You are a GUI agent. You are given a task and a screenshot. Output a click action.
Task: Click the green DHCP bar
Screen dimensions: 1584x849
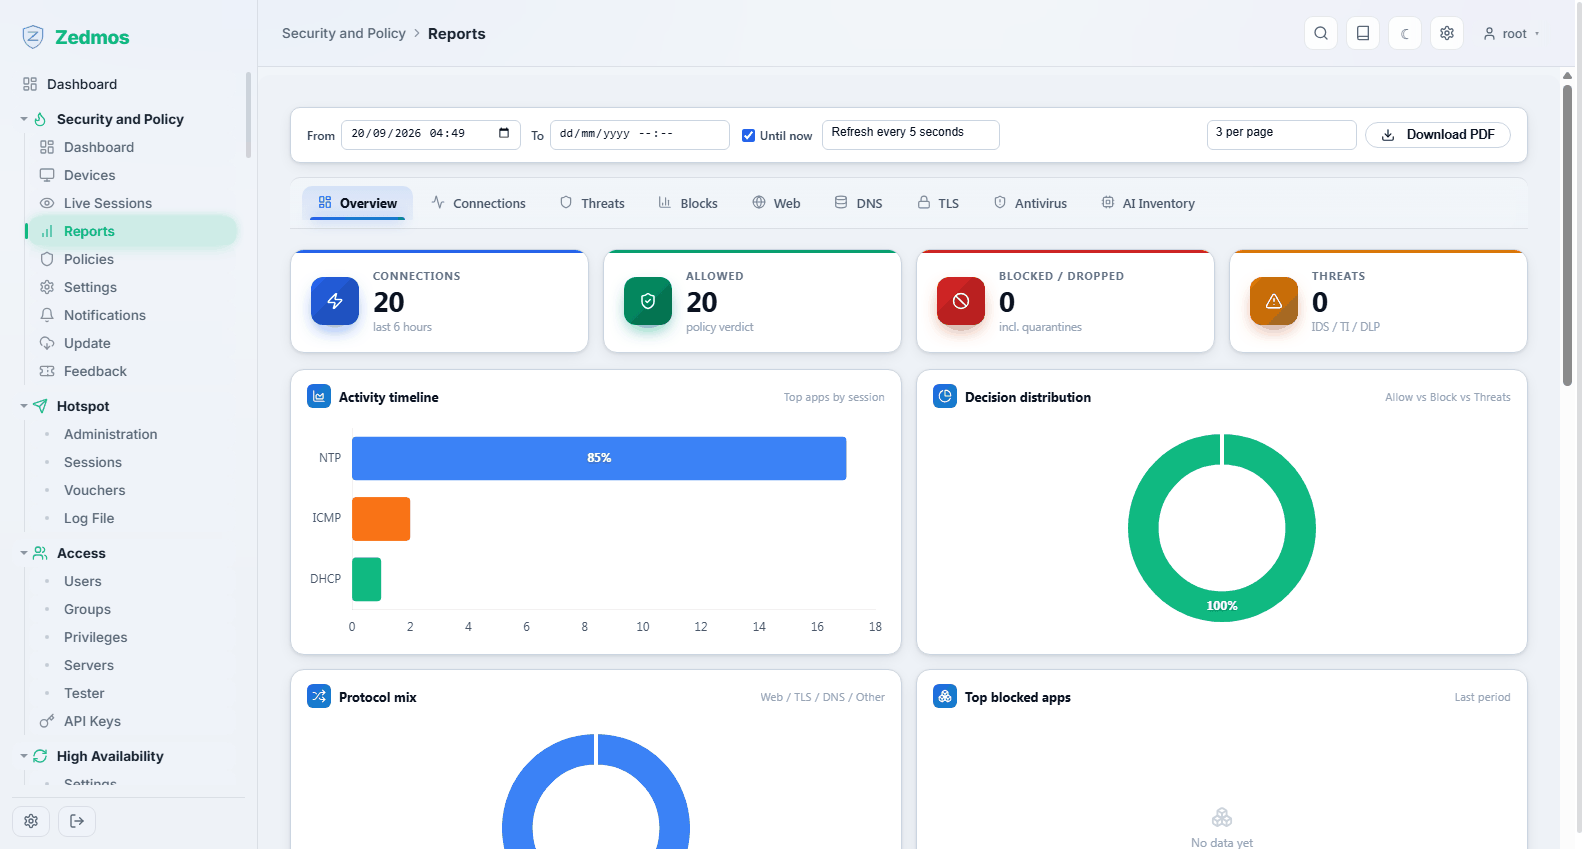tap(366, 579)
